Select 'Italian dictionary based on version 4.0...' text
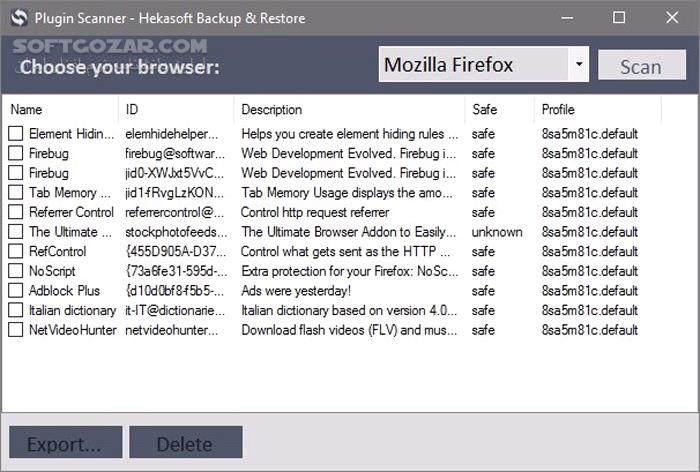The width and height of the screenshot is (700, 472). click(x=349, y=310)
